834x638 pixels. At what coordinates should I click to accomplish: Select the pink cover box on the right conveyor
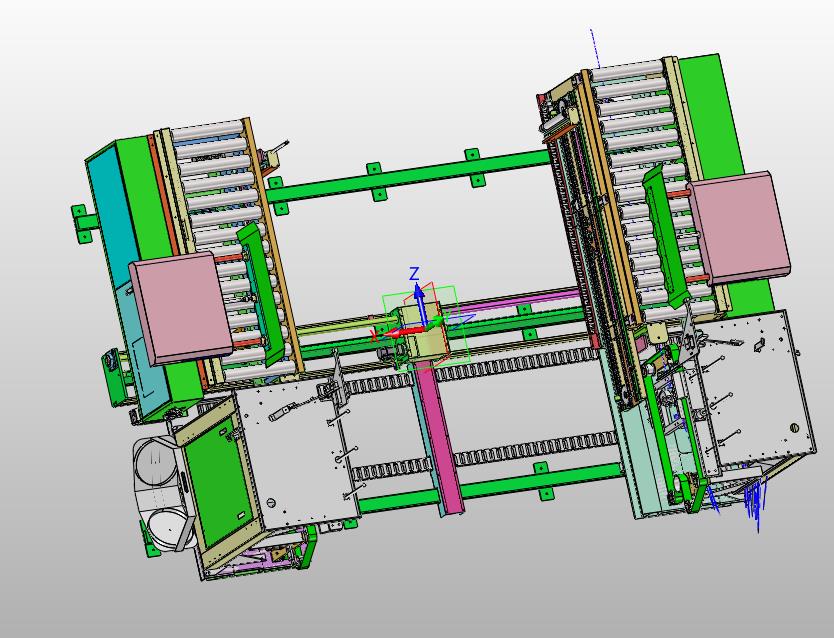739,228
